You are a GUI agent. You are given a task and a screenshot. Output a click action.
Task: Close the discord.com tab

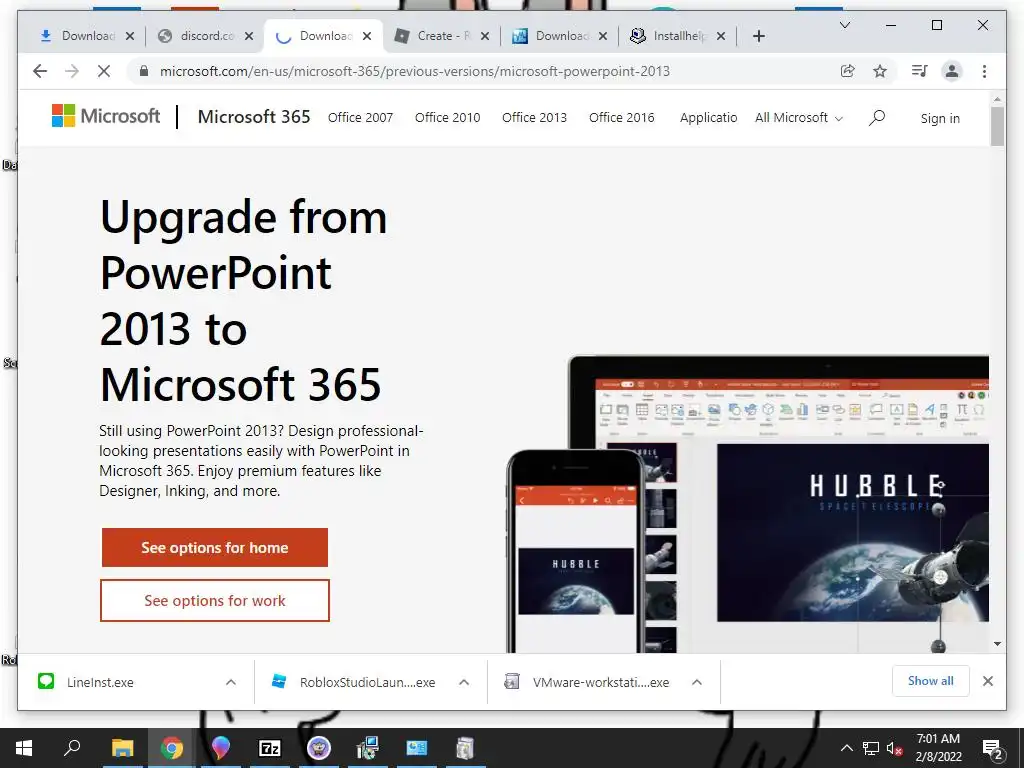249,36
